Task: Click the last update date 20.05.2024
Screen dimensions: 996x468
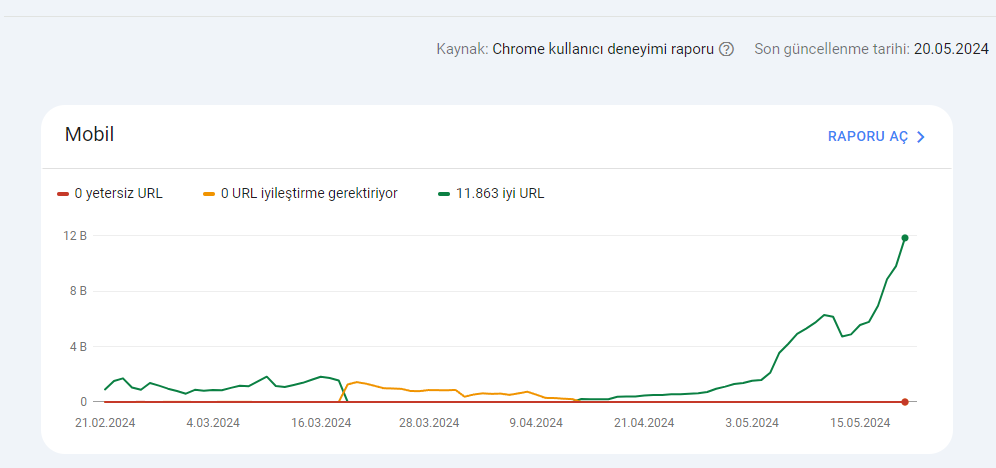Action: click(x=952, y=50)
